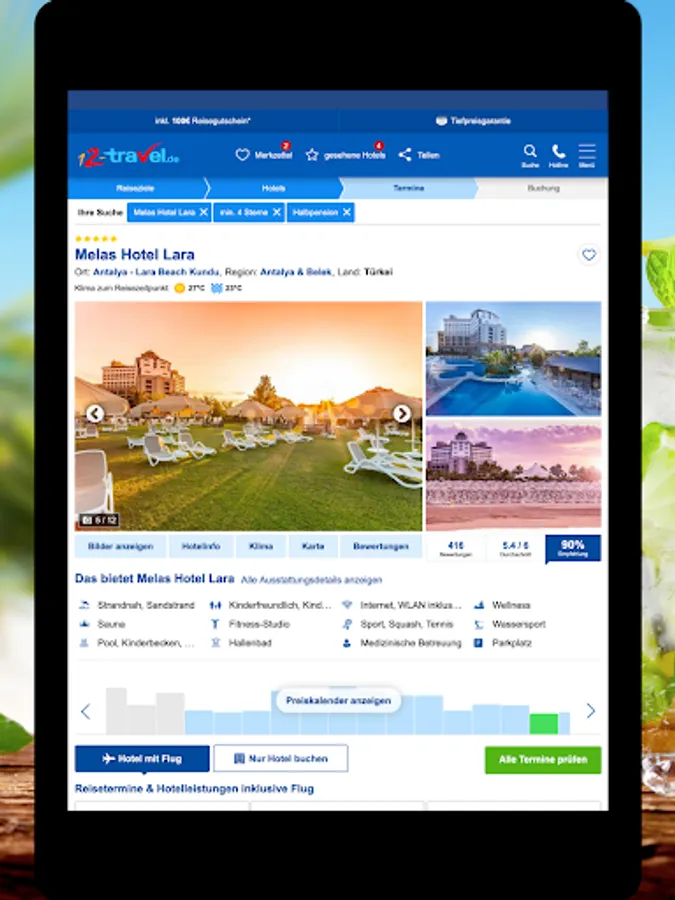Select Hotel mit Flug option
Image resolution: width=675 pixels, height=900 pixels.
point(142,759)
